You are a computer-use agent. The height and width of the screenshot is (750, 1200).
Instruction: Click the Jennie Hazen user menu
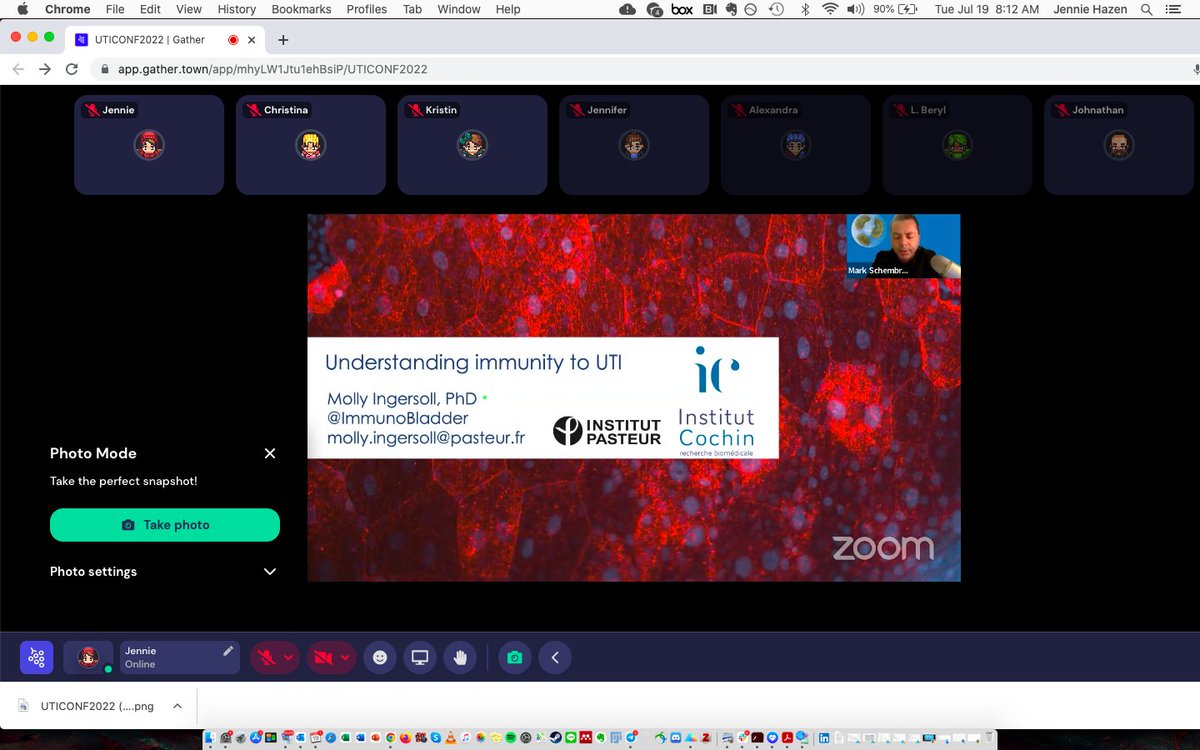[1089, 9]
